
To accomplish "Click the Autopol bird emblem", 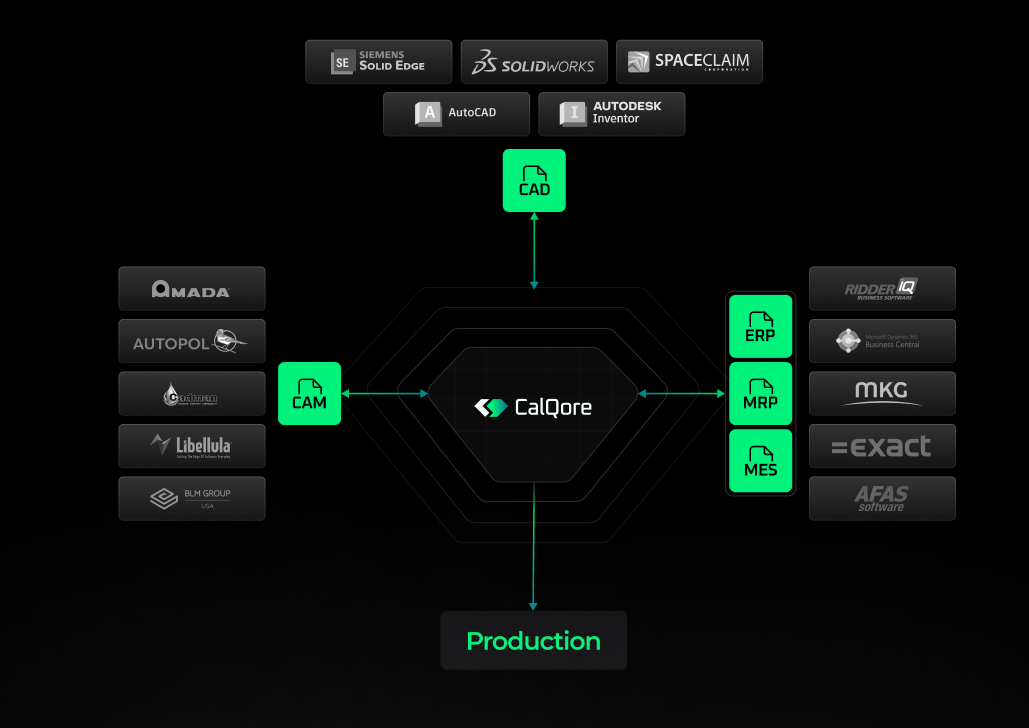I will click(230, 340).
